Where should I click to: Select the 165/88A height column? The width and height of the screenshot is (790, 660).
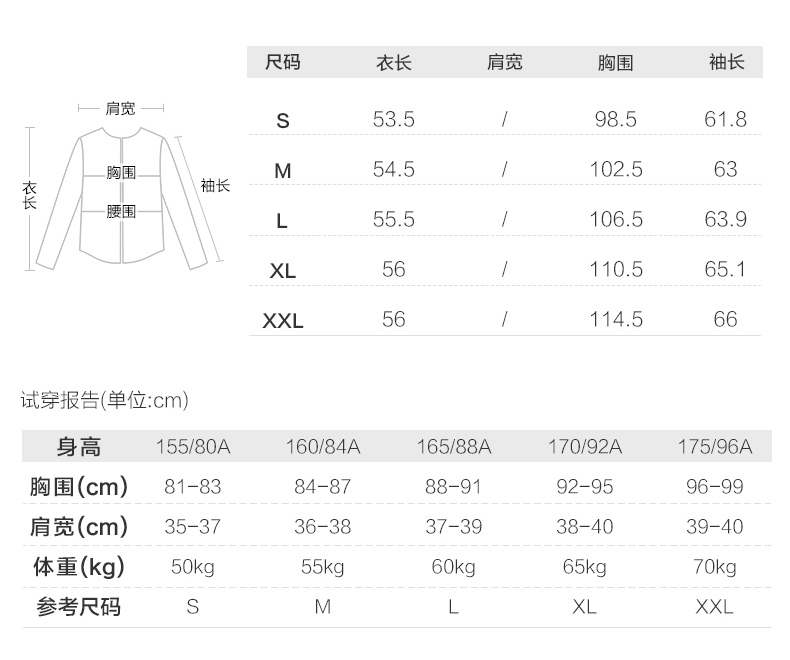pyautogui.click(x=453, y=447)
